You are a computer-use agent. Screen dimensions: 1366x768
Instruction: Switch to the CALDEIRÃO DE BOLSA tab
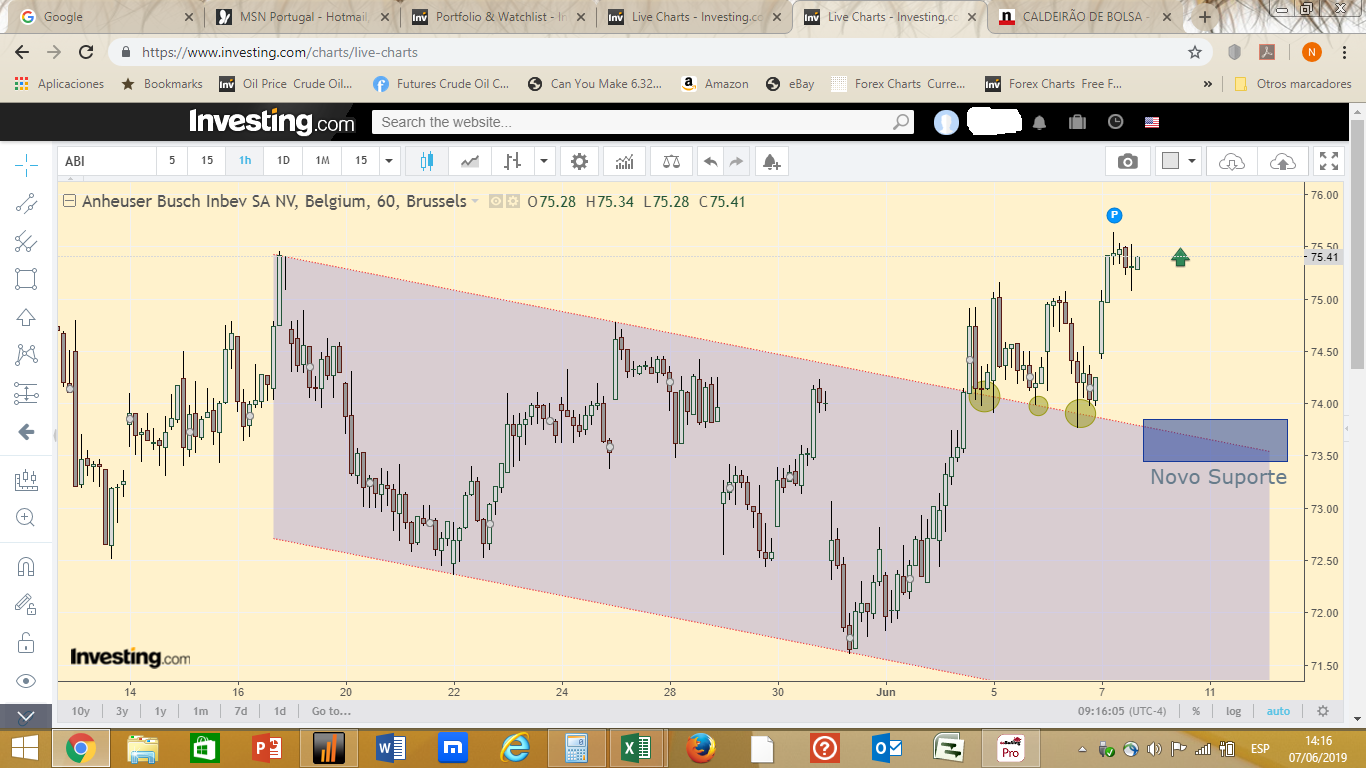(x=1087, y=17)
